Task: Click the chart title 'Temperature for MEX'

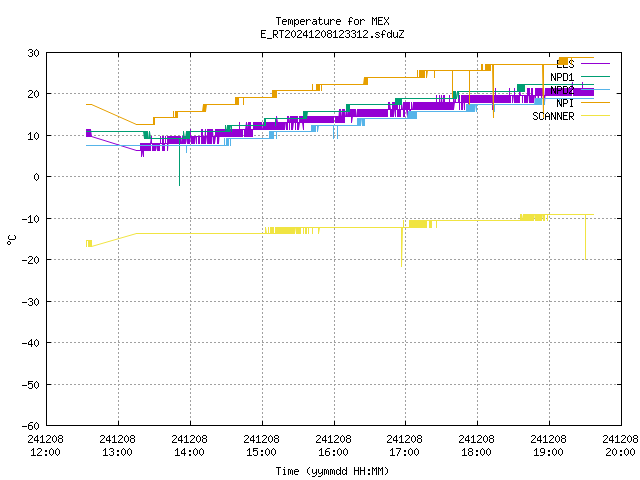Action: click(x=332, y=21)
